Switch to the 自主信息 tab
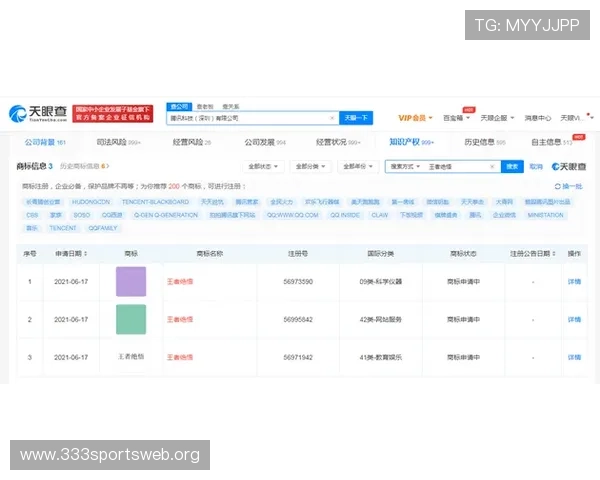Viewport: 600px width, 480px height. point(552,142)
